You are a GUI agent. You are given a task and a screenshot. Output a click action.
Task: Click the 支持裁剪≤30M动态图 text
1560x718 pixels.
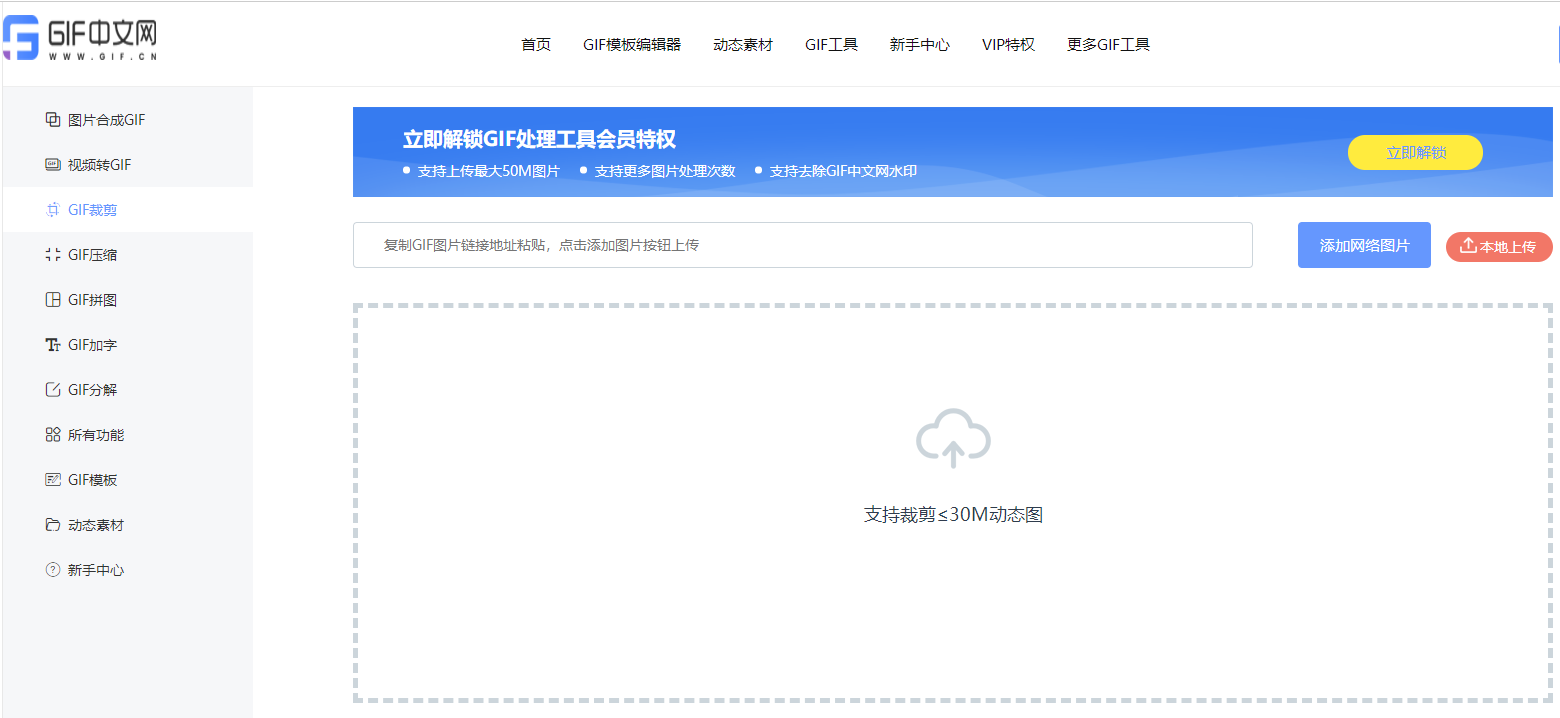pyautogui.click(x=953, y=515)
